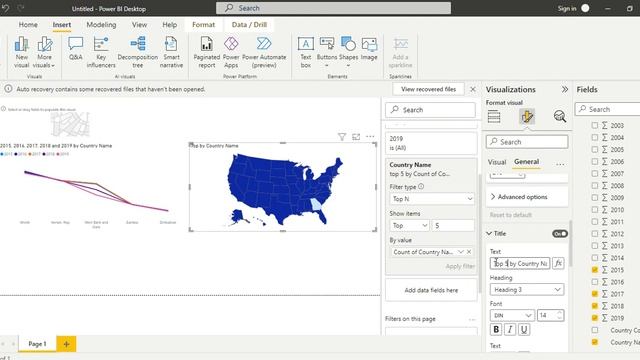Click Sign in at top right
The width and height of the screenshot is (640, 360).
coord(567,8)
